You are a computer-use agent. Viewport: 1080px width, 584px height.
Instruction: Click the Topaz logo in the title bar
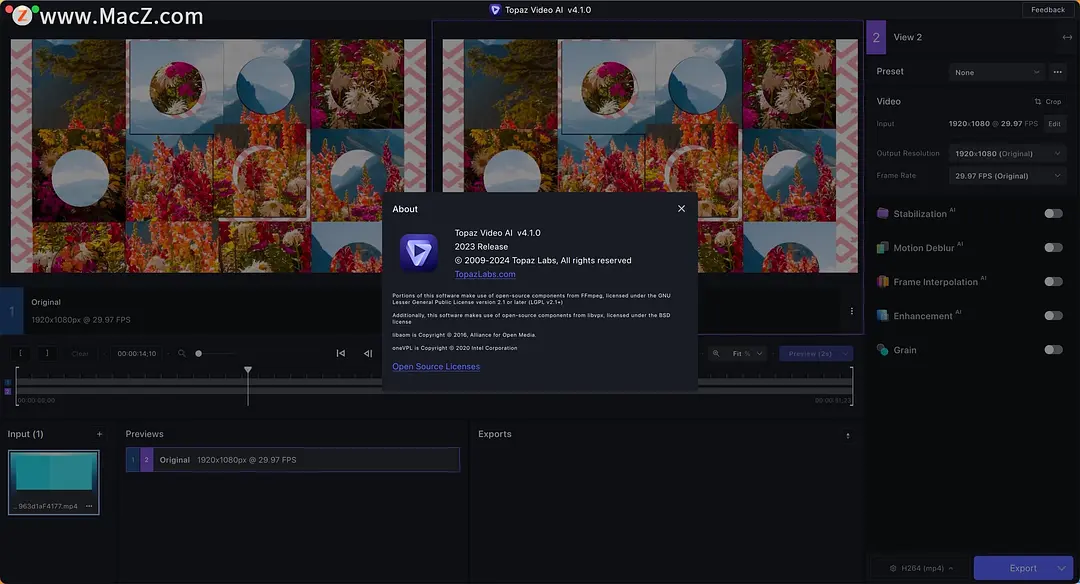coord(495,10)
